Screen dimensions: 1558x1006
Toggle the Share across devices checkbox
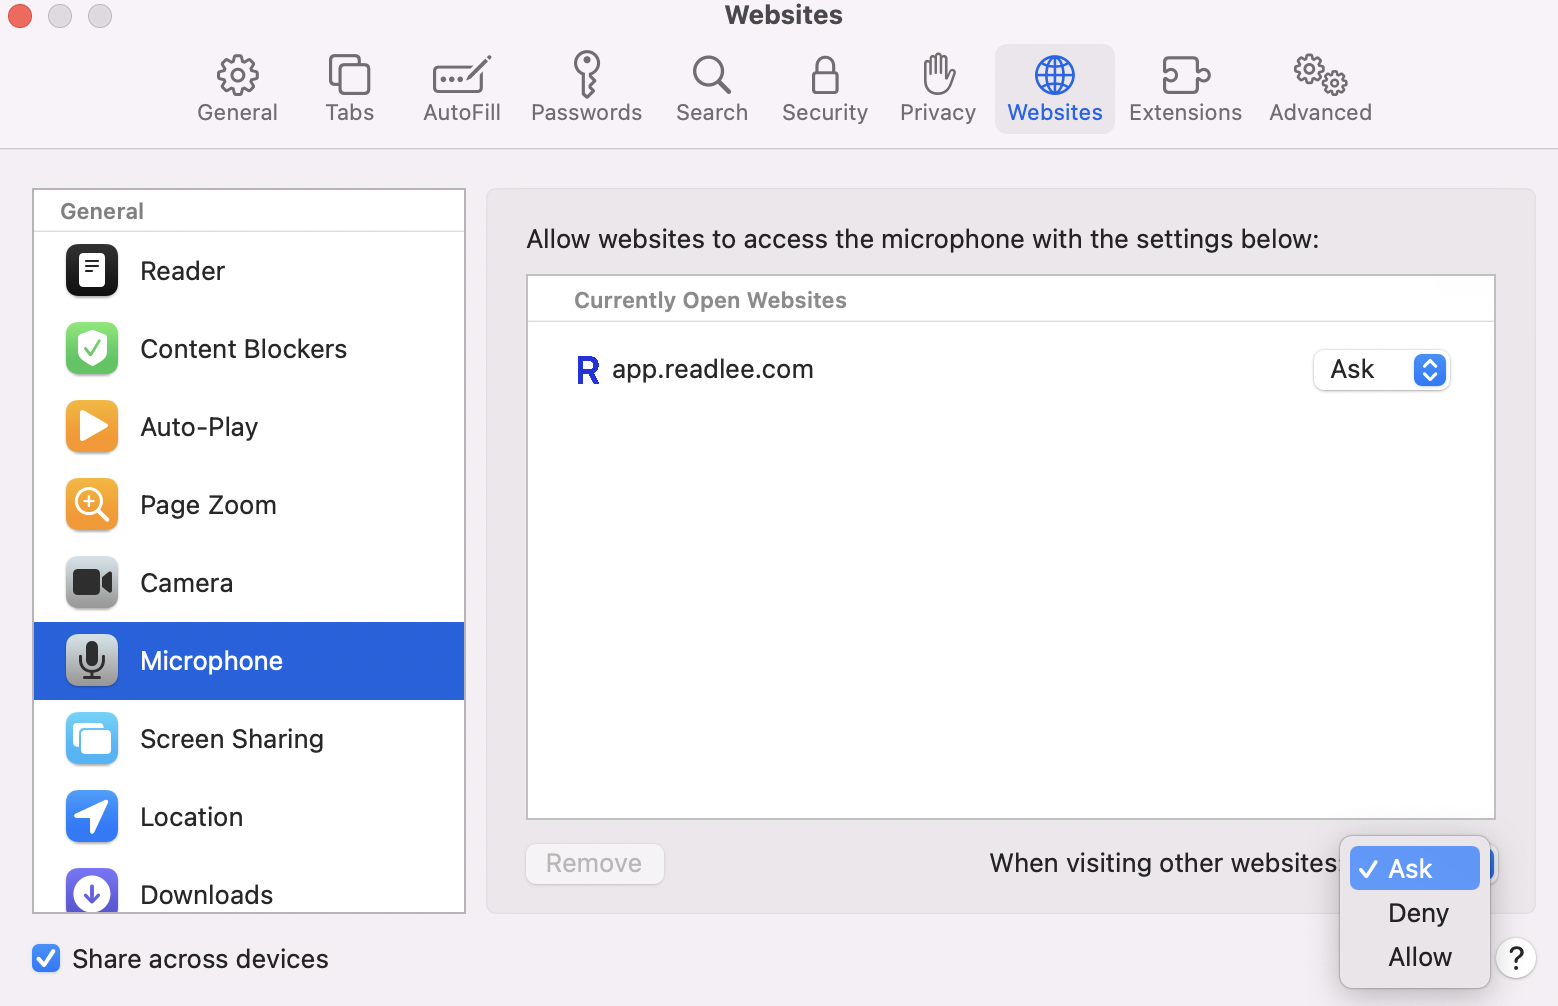tap(46, 959)
